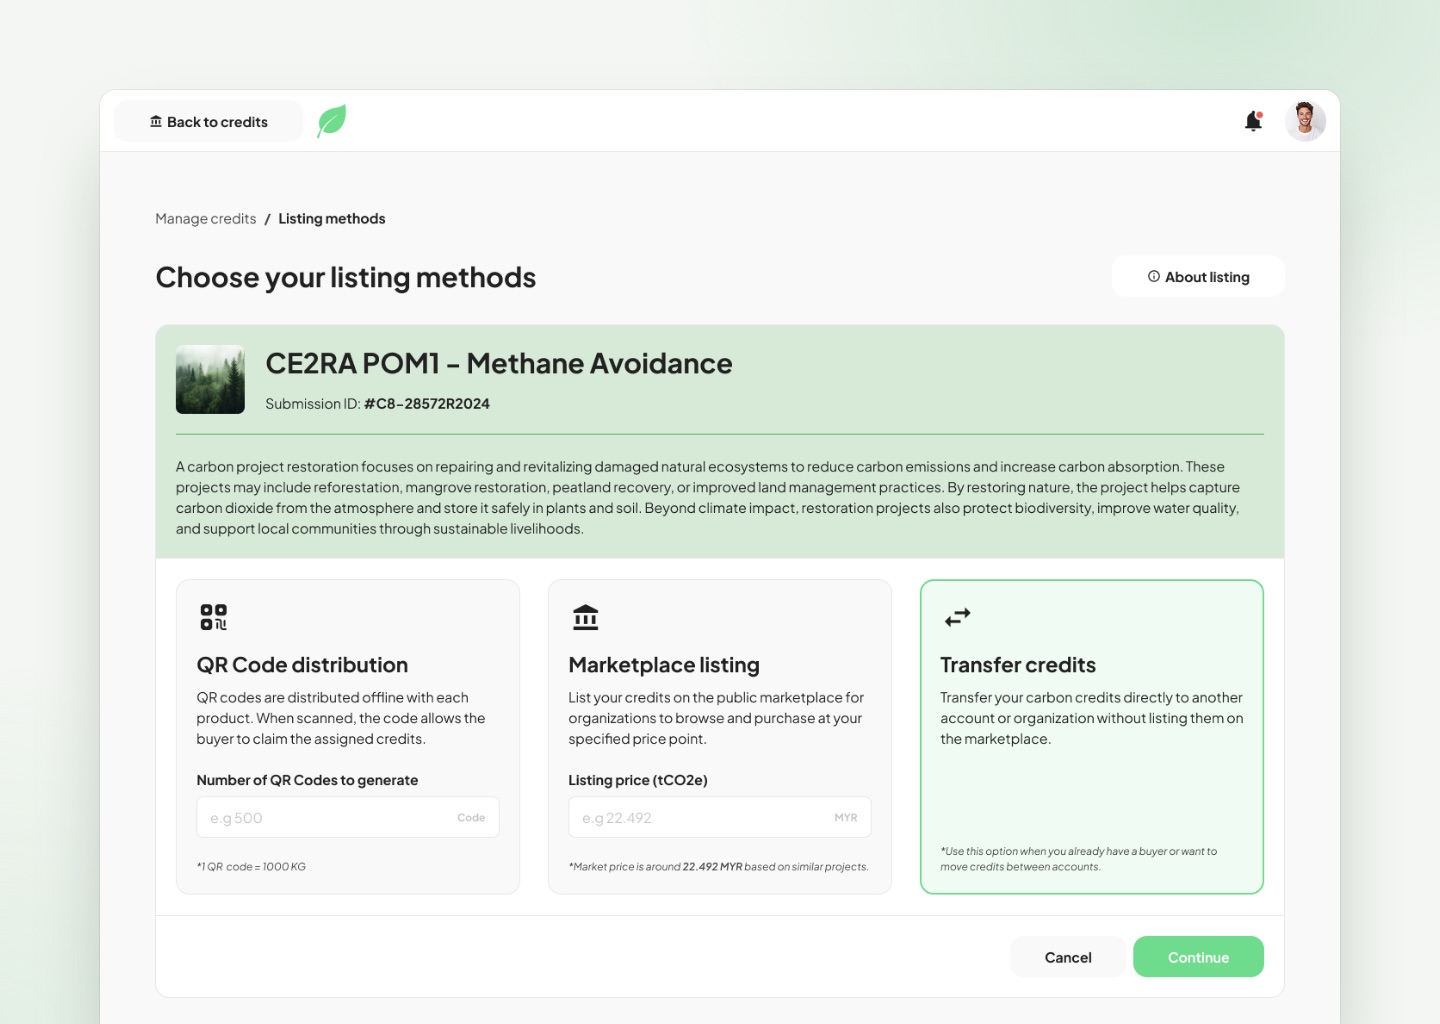Focus the Number of QR Codes field
The width and height of the screenshot is (1440, 1024).
tap(348, 817)
